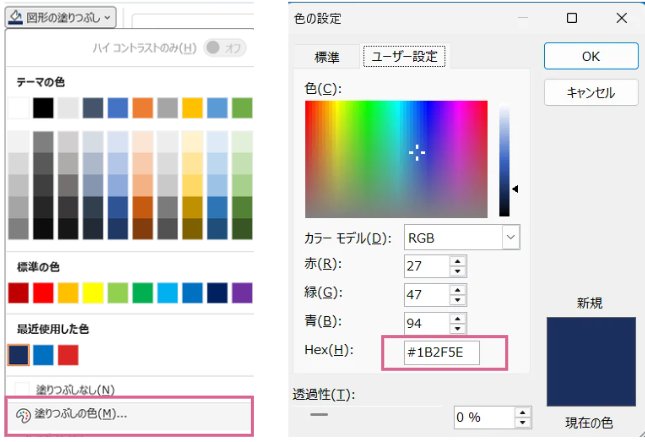
Task: Increase transparency with the up arrow
Action: tap(523, 412)
